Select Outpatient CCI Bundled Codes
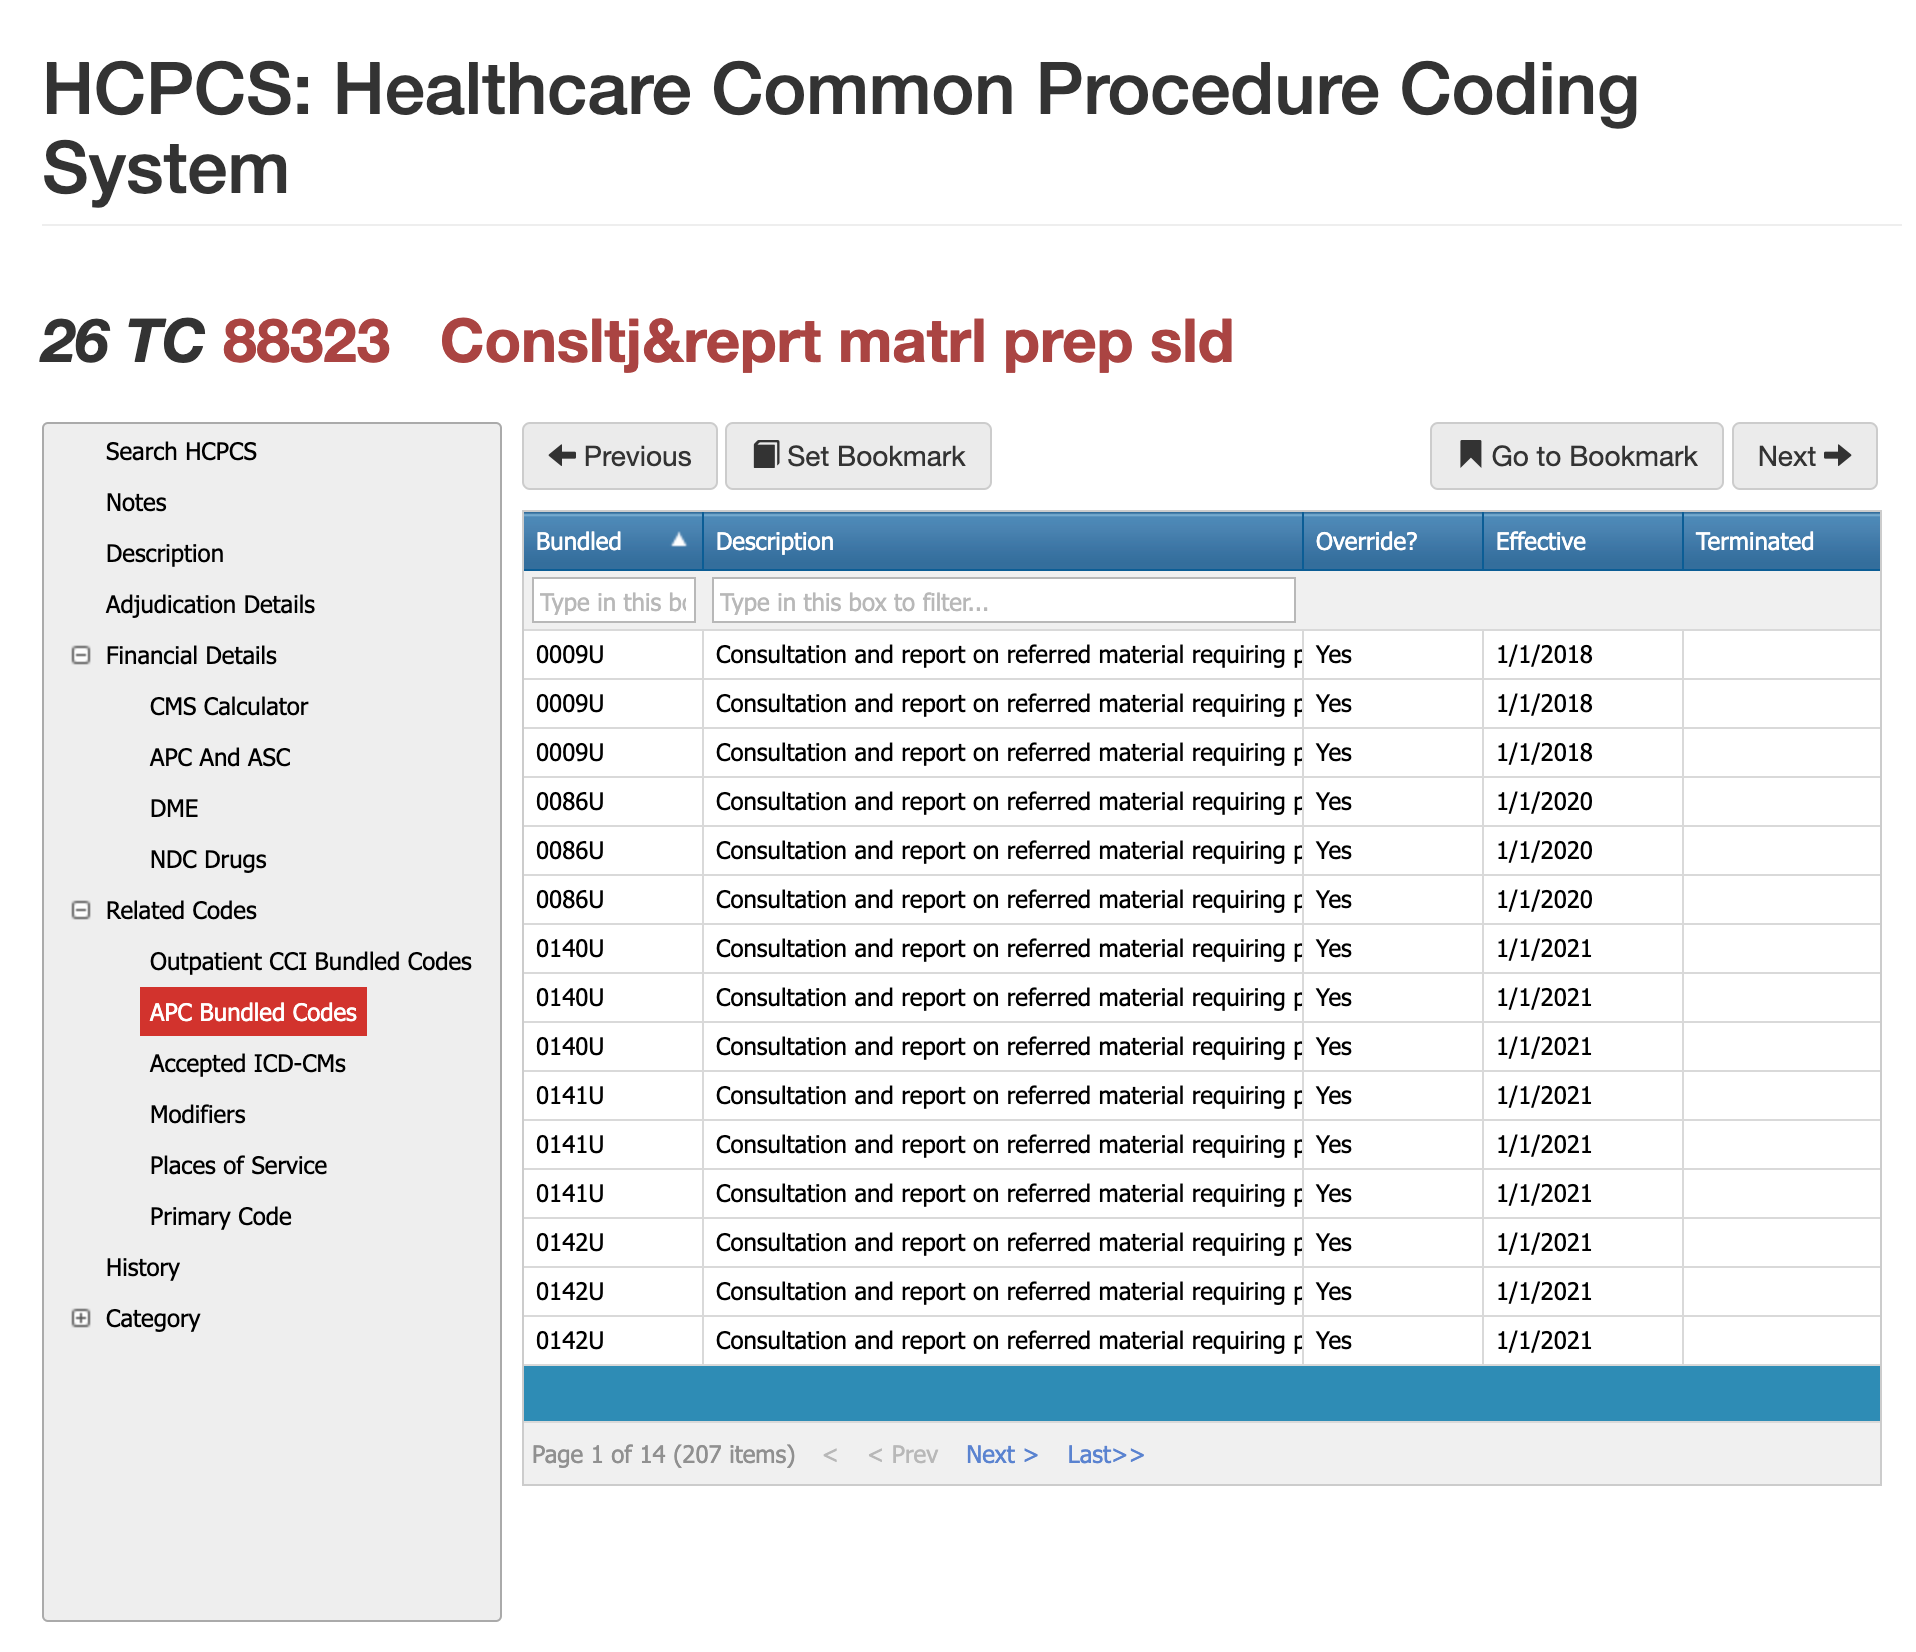Screen dimensions: 1916x1652 coord(311,961)
